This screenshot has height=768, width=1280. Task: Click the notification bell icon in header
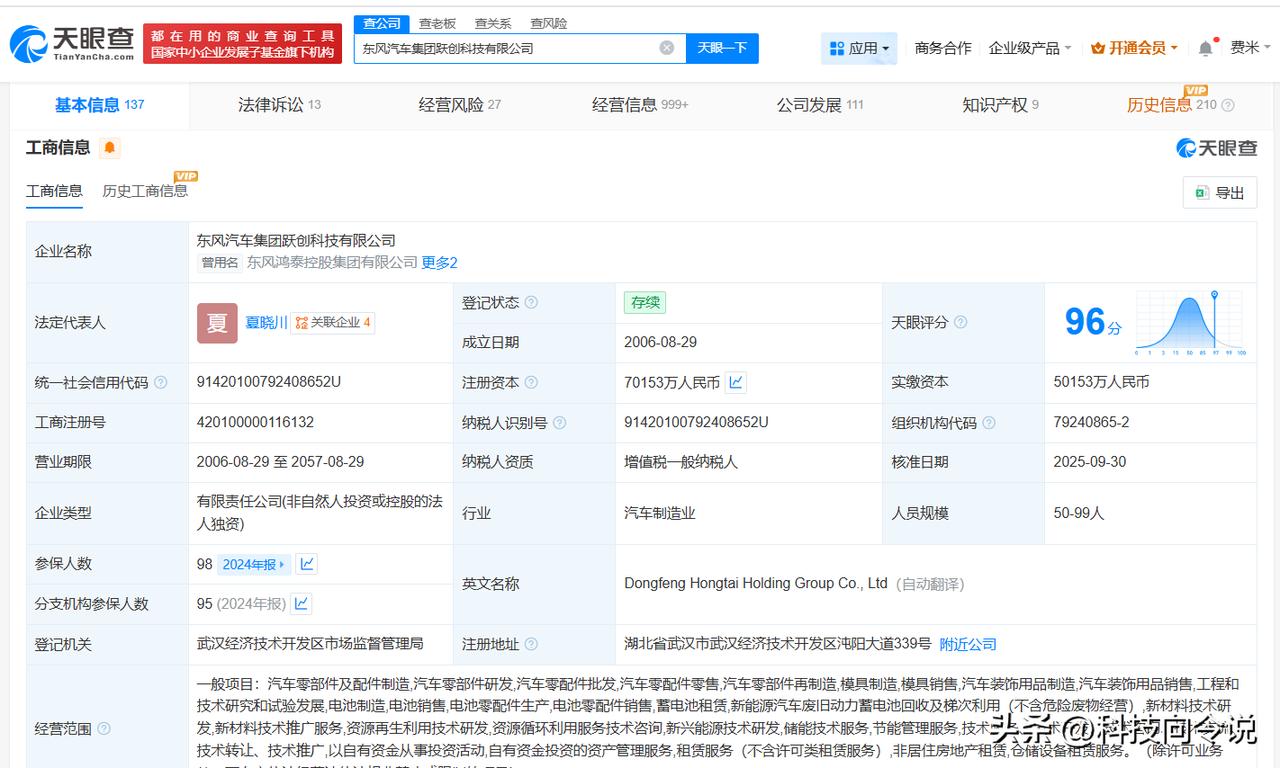[1206, 48]
